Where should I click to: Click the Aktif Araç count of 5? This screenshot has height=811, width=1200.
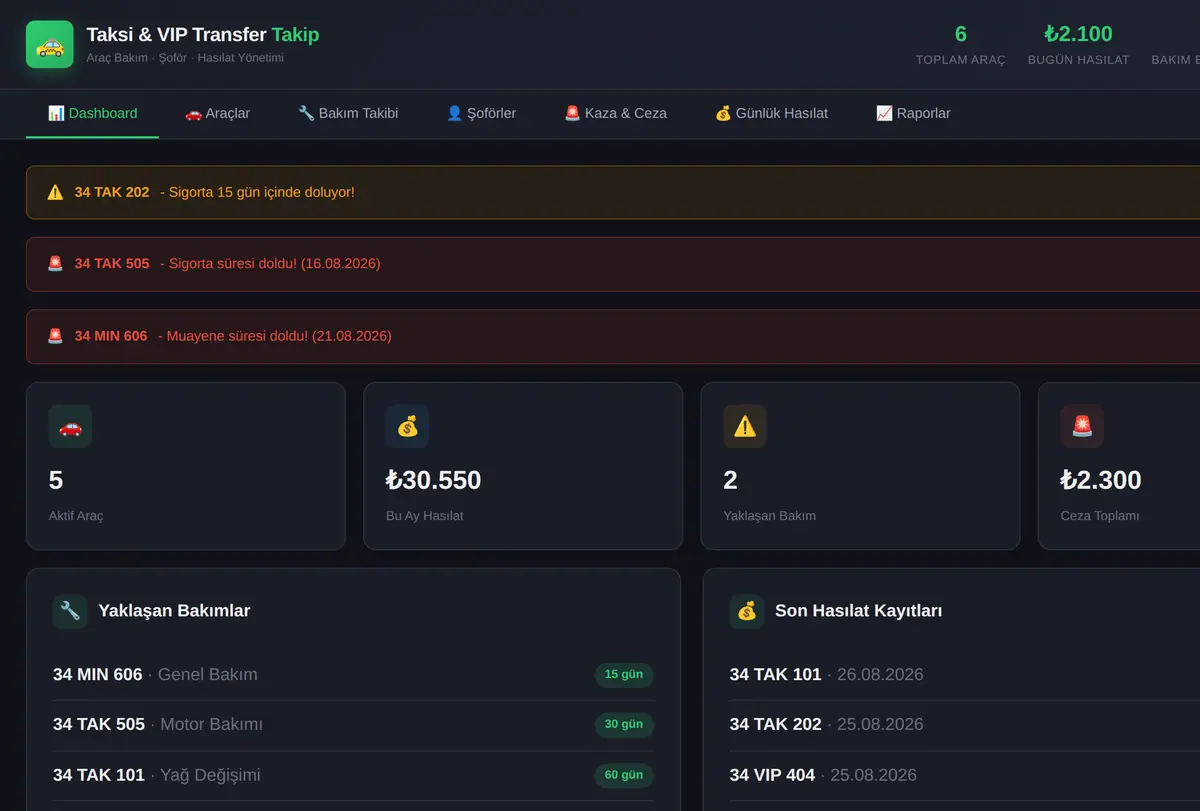pos(56,481)
